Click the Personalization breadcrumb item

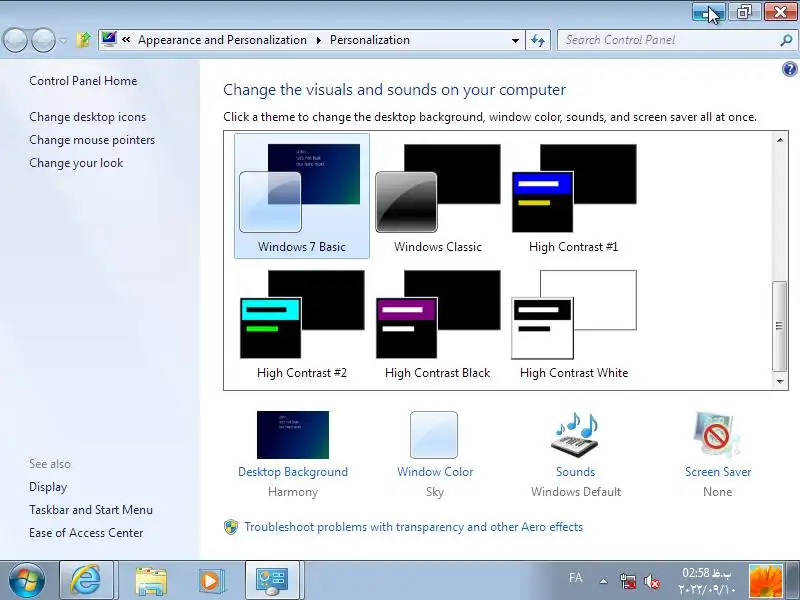pyautogui.click(x=370, y=40)
